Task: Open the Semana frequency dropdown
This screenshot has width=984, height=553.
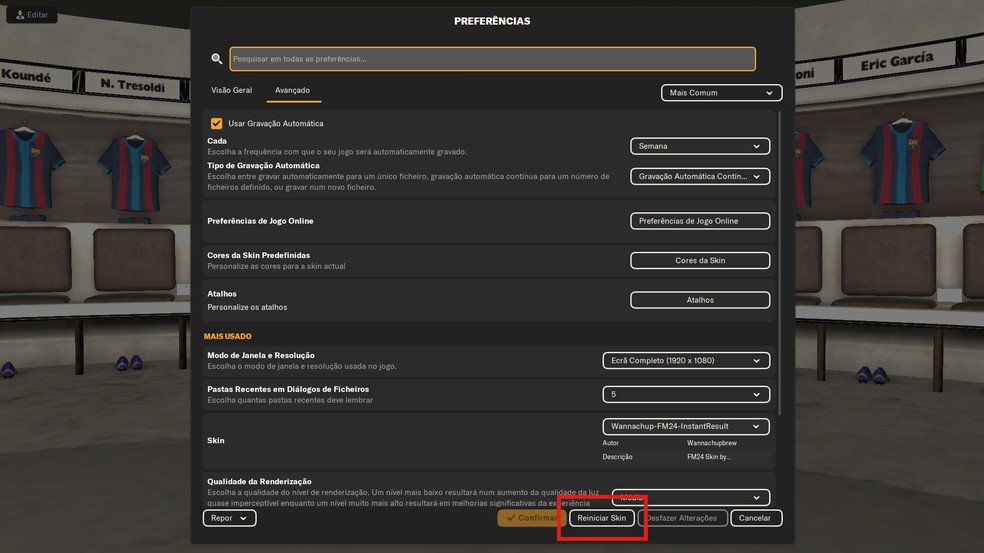Action: click(x=700, y=146)
